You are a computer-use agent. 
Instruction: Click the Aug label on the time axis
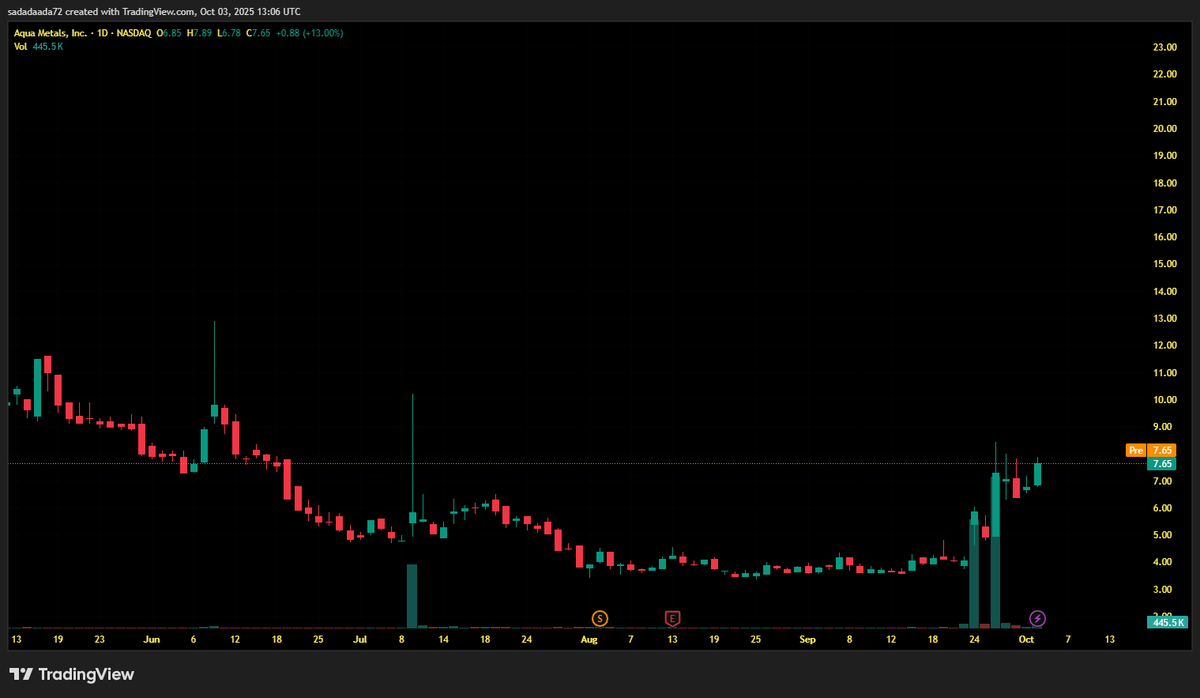point(589,638)
